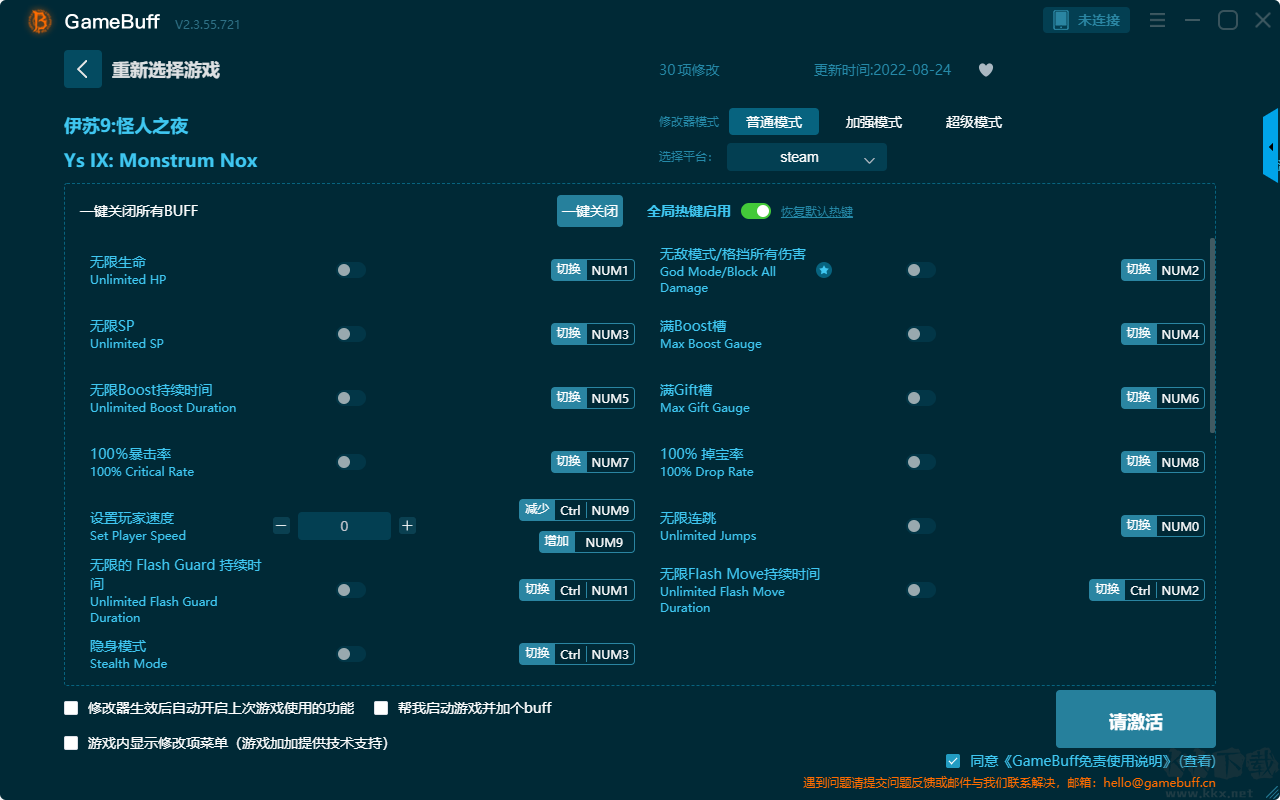Open the steam platform dropdown

click(807, 157)
